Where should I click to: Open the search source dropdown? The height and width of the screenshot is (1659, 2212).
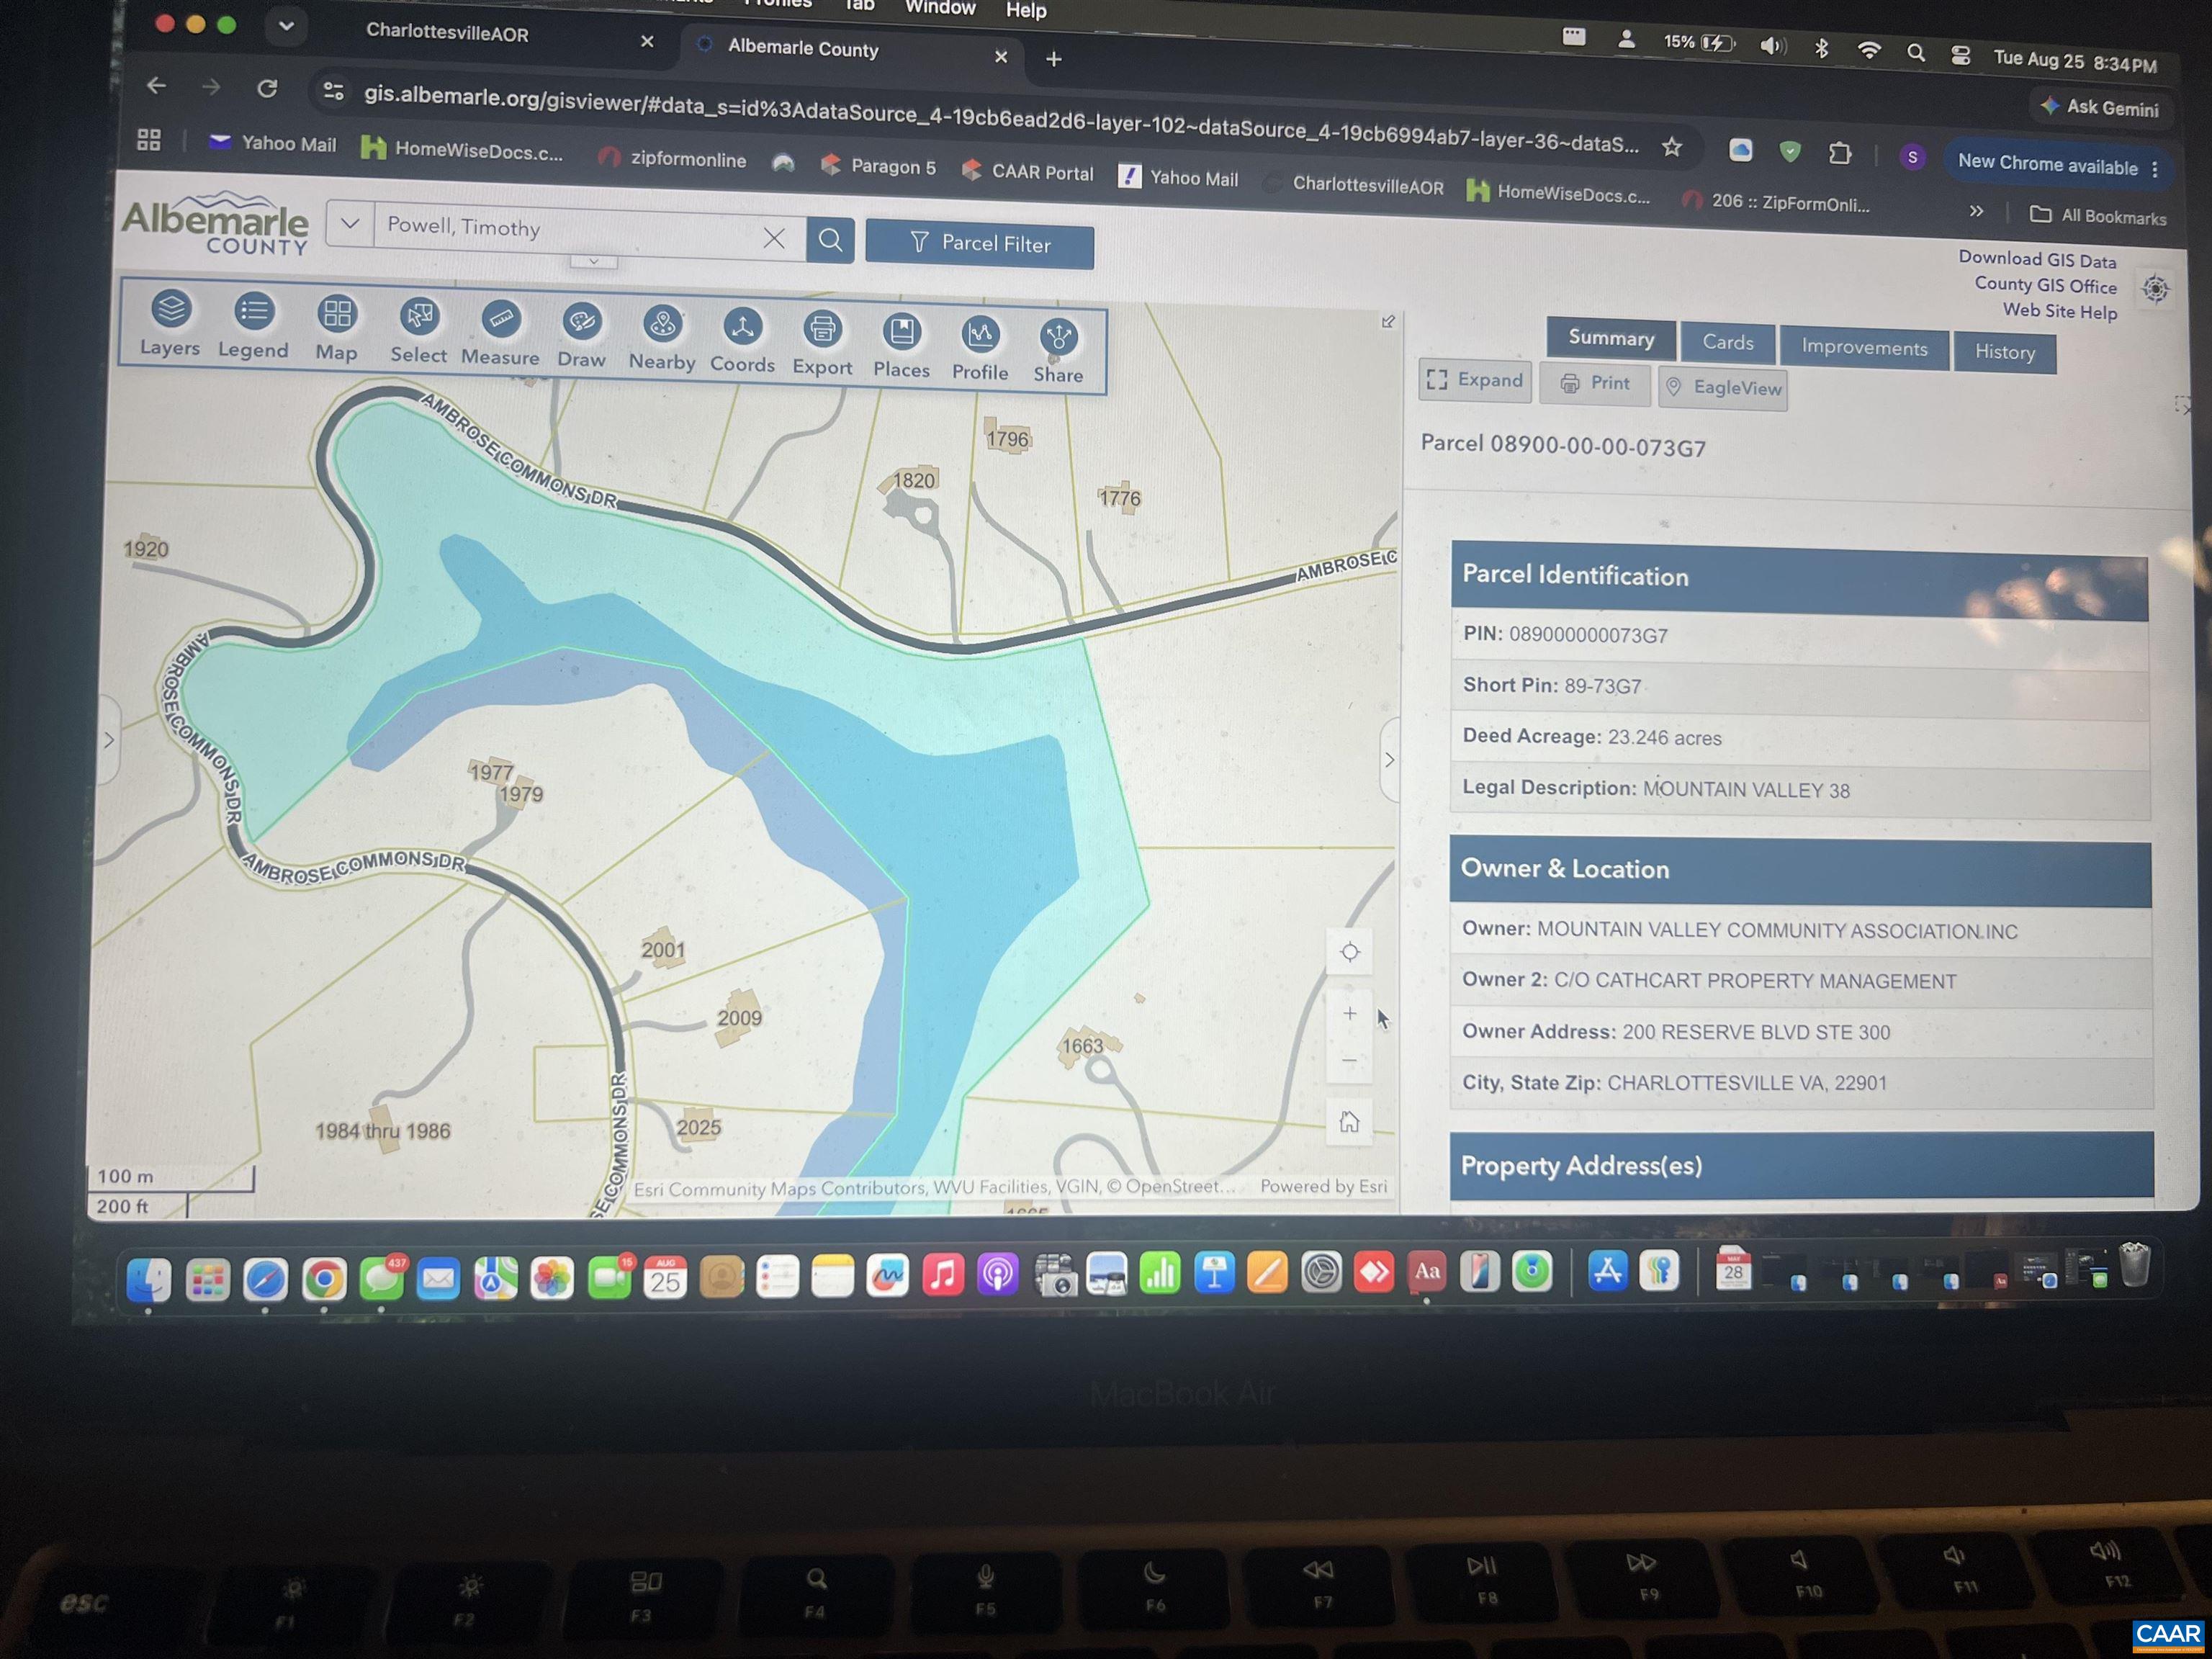tap(350, 224)
